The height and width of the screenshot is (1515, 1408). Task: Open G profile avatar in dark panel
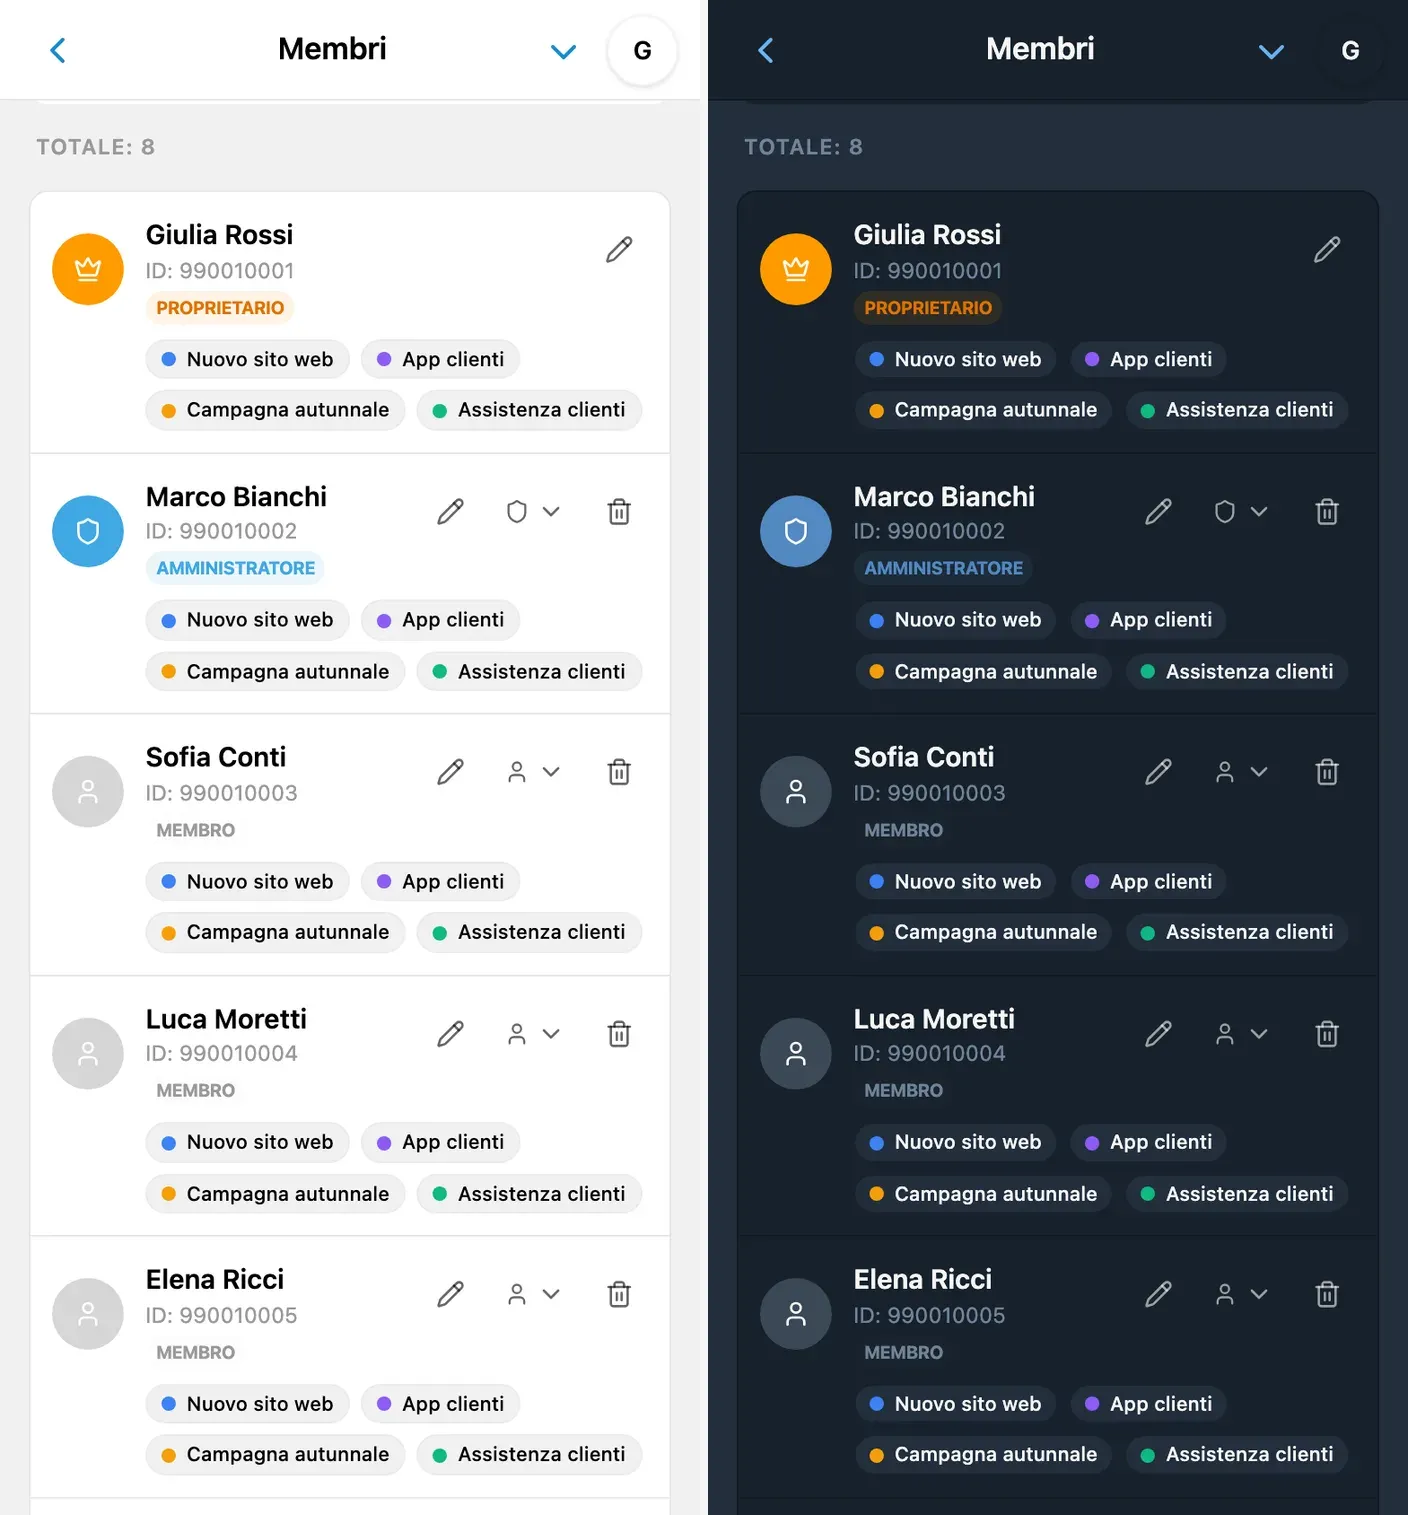[x=1350, y=50]
